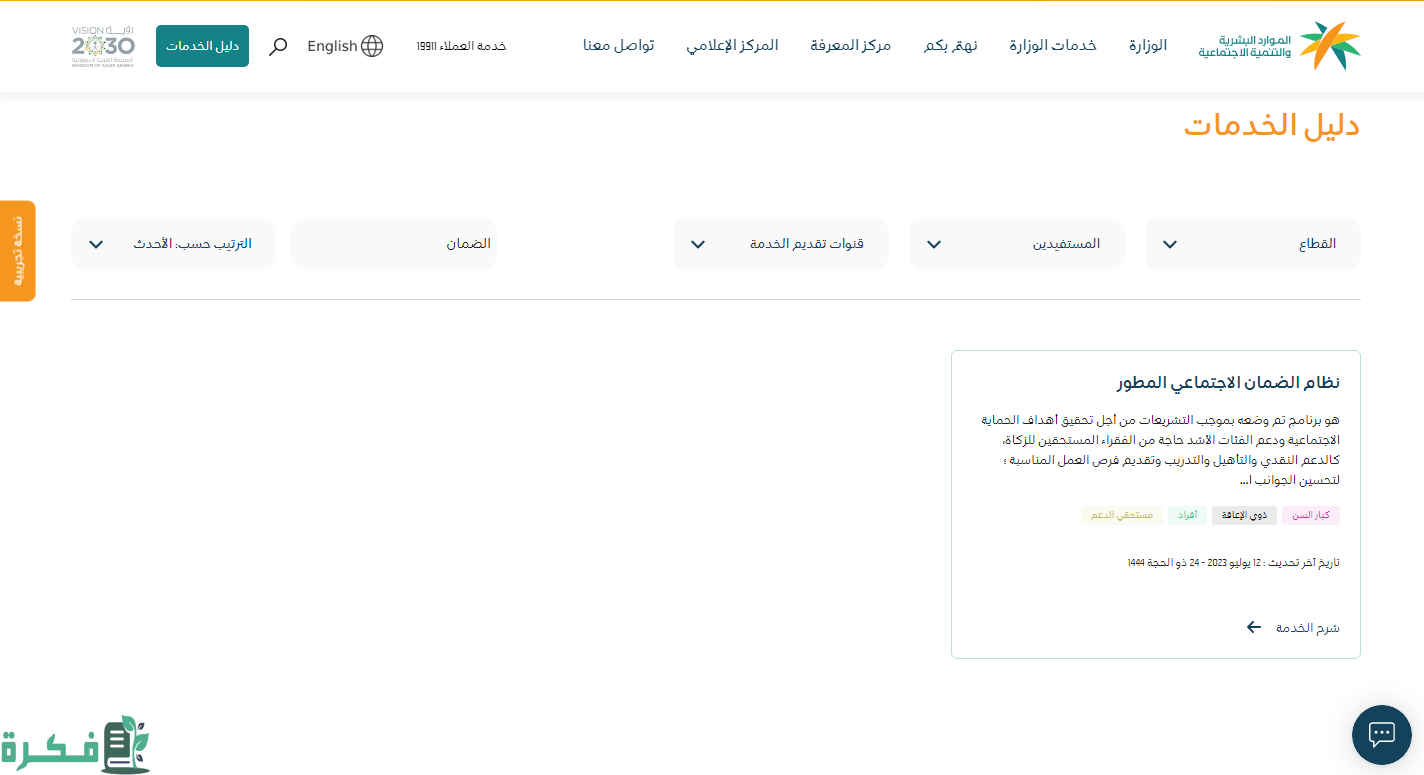
Task: Click the ministry logo in the header
Action: [1280, 46]
